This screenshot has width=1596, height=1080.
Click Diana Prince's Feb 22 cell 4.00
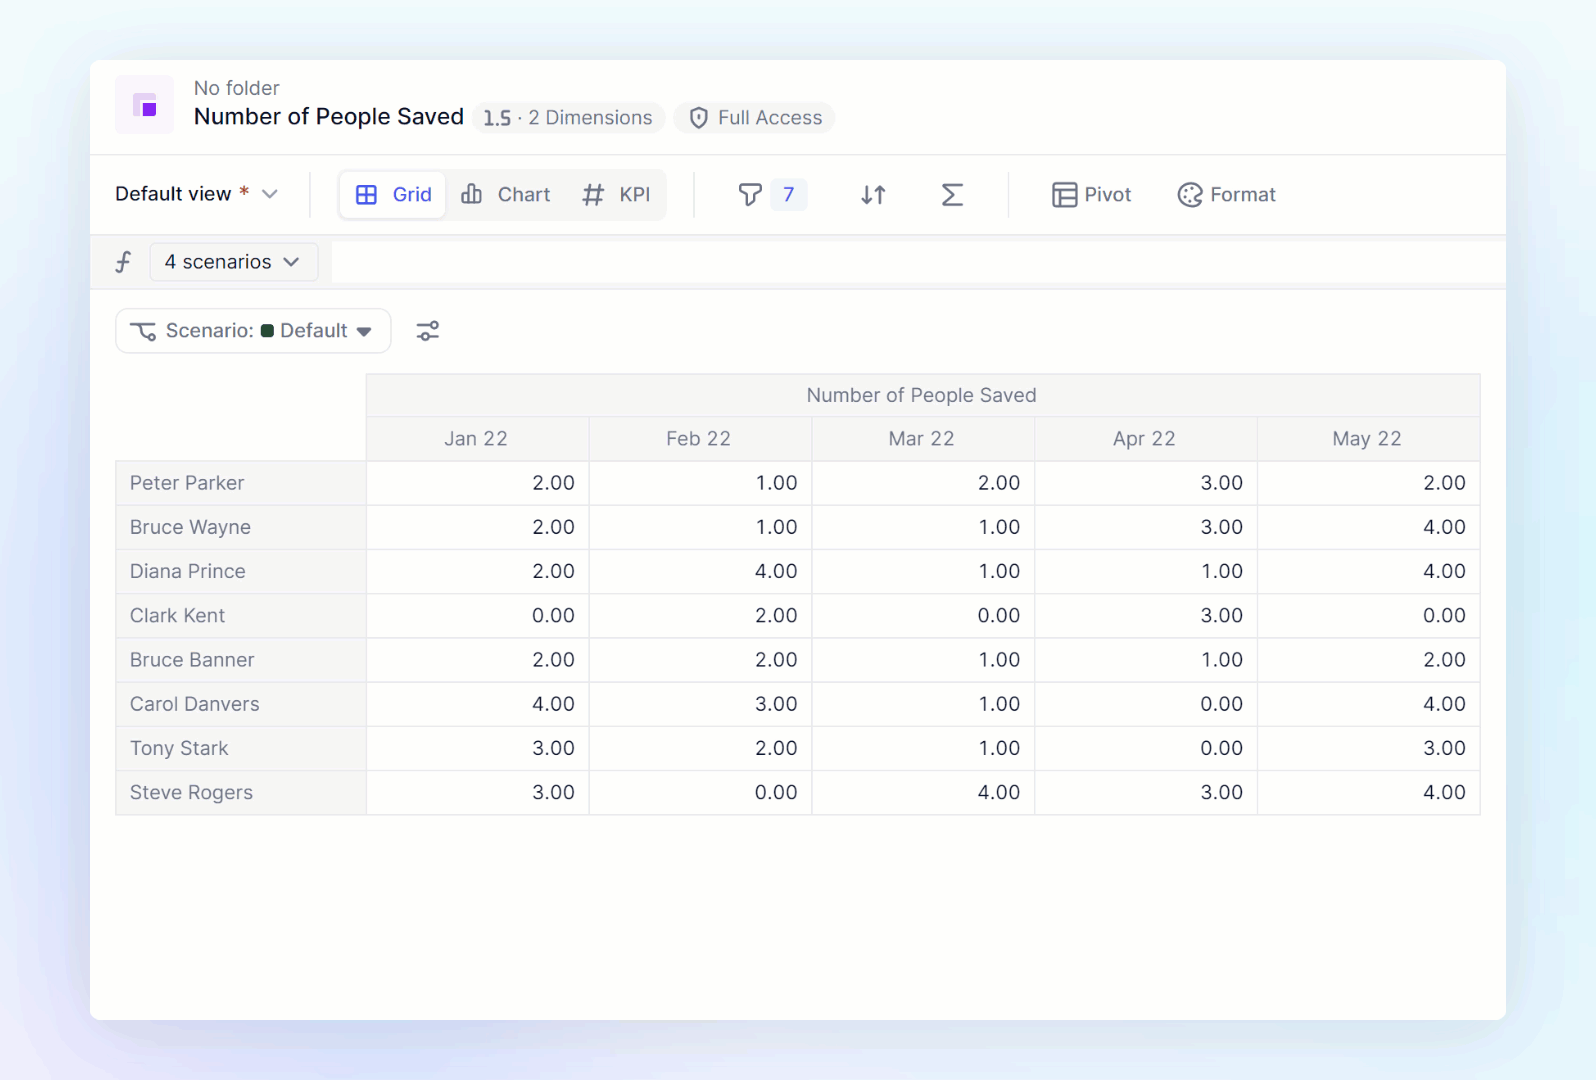701,571
